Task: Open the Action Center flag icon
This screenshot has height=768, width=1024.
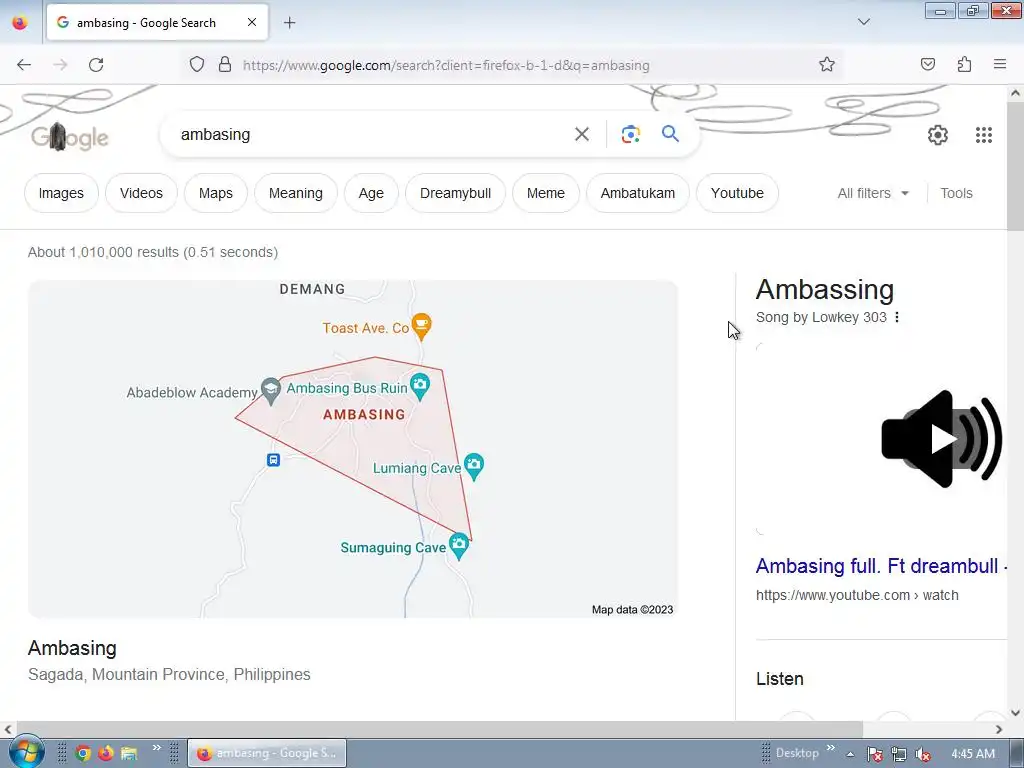Action: 874,754
